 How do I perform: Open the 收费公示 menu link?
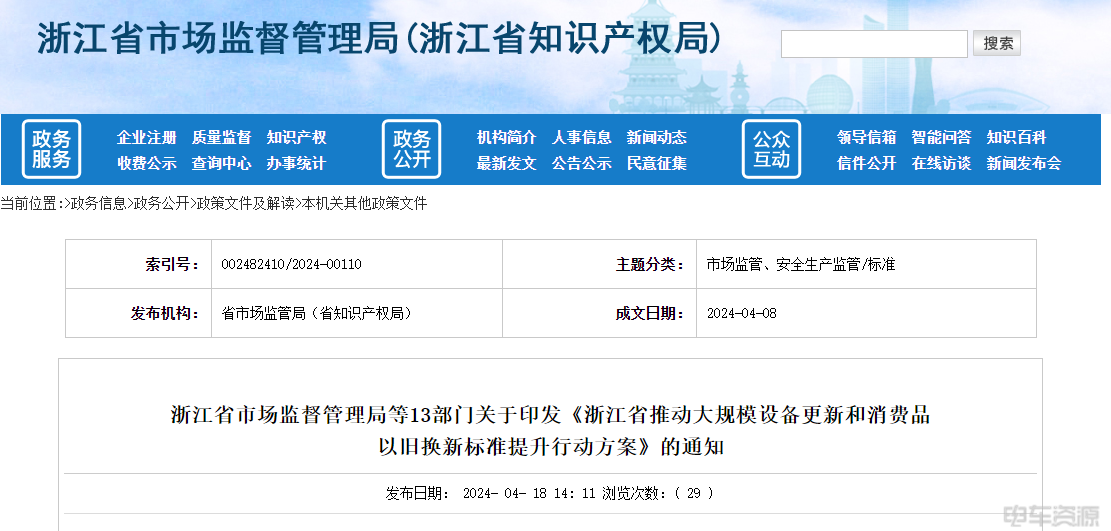point(147,164)
